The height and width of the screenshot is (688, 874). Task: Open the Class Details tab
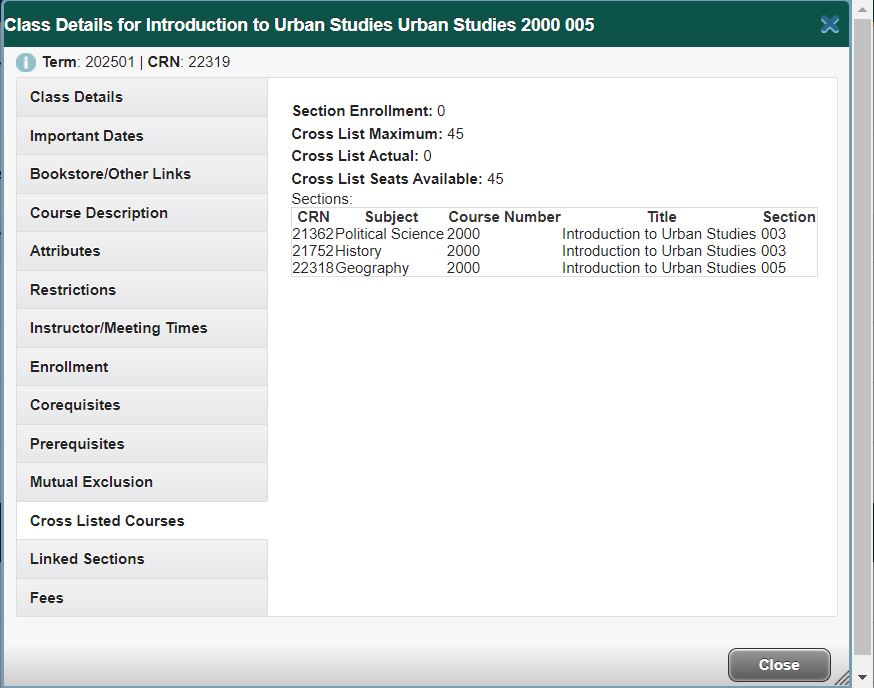142,97
